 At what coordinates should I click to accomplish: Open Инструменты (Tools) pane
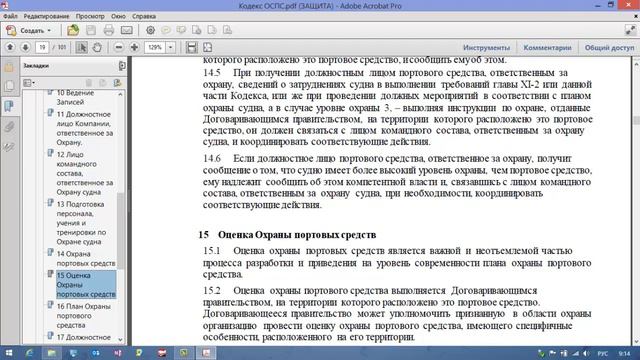click(486, 48)
